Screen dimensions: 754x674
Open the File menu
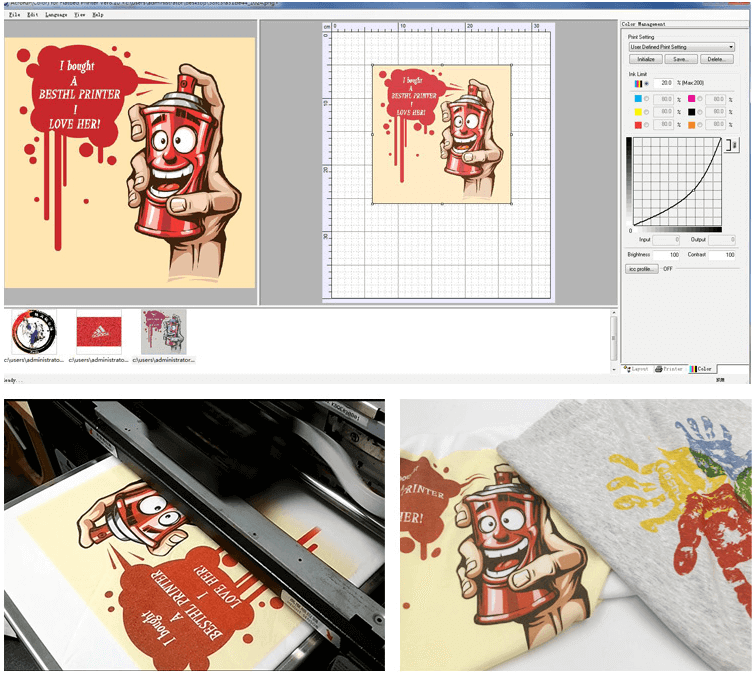14,15
